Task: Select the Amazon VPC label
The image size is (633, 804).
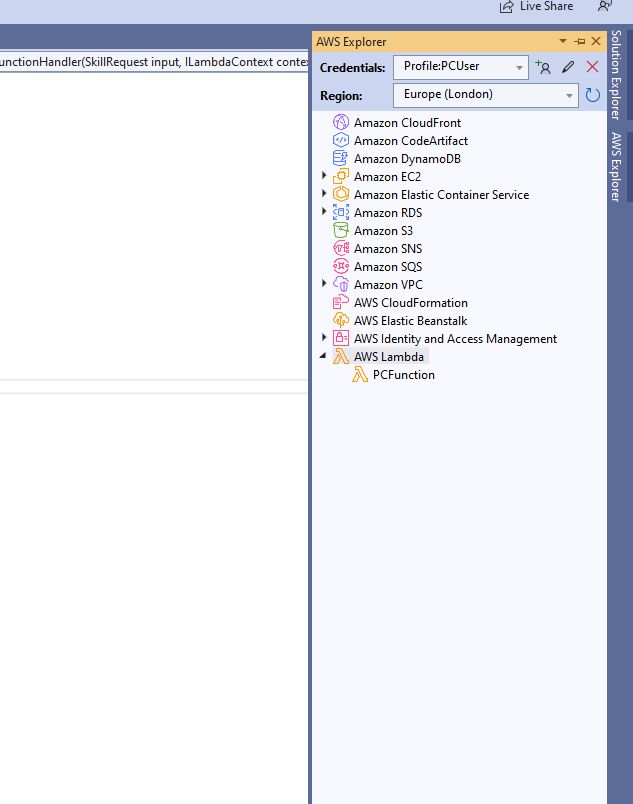Action: click(x=388, y=285)
